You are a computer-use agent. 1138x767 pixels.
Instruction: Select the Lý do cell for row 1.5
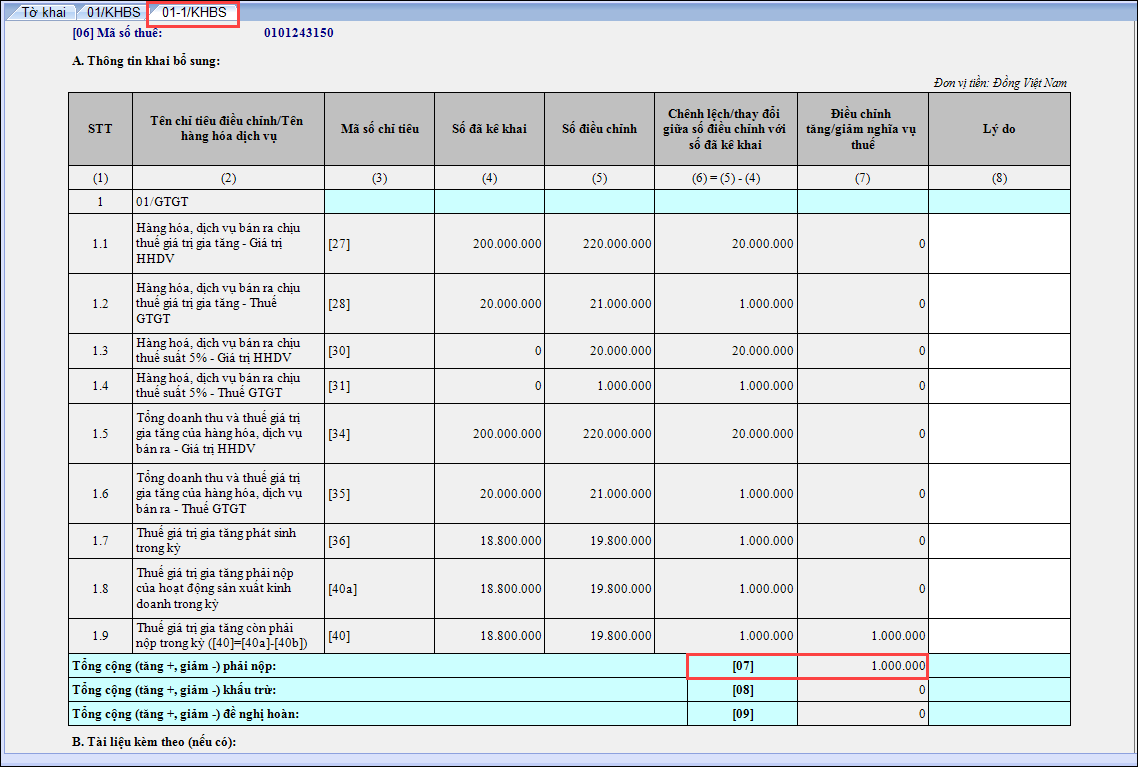998,433
